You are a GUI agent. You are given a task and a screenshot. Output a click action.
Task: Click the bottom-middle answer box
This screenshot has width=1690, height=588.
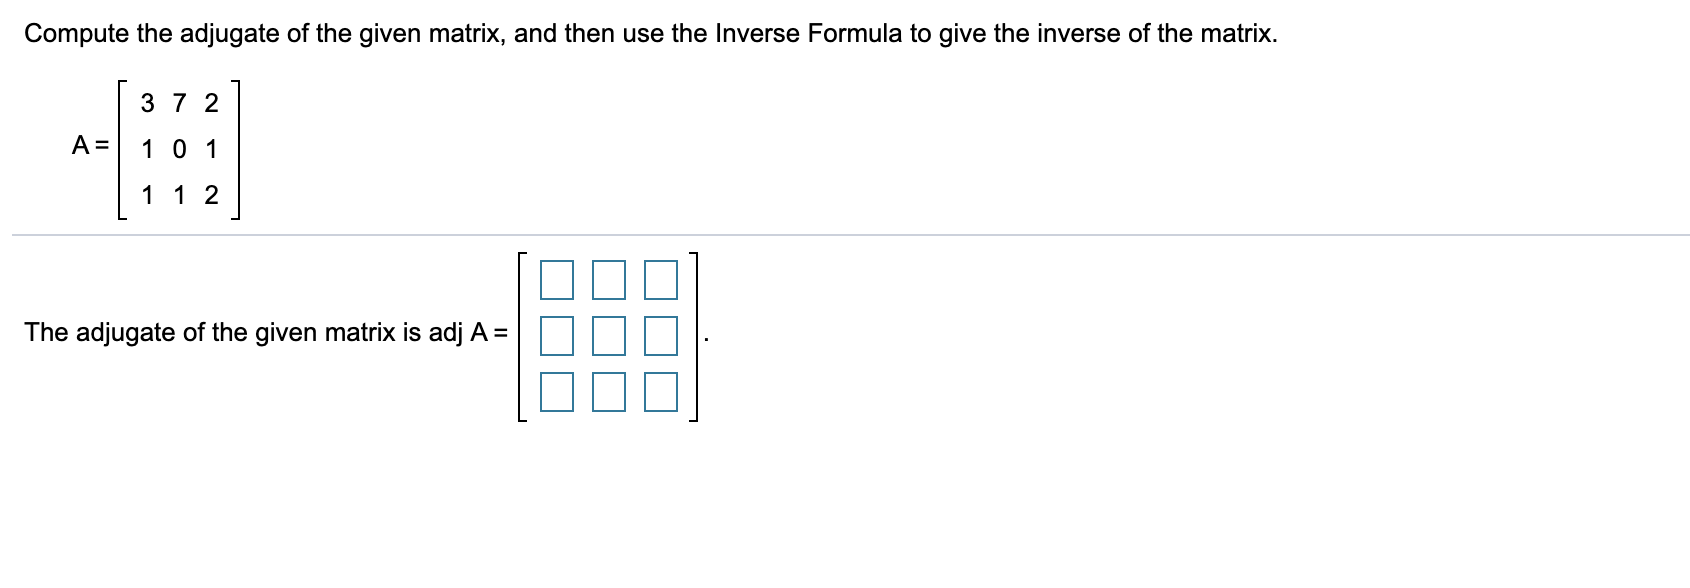point(607,392)
